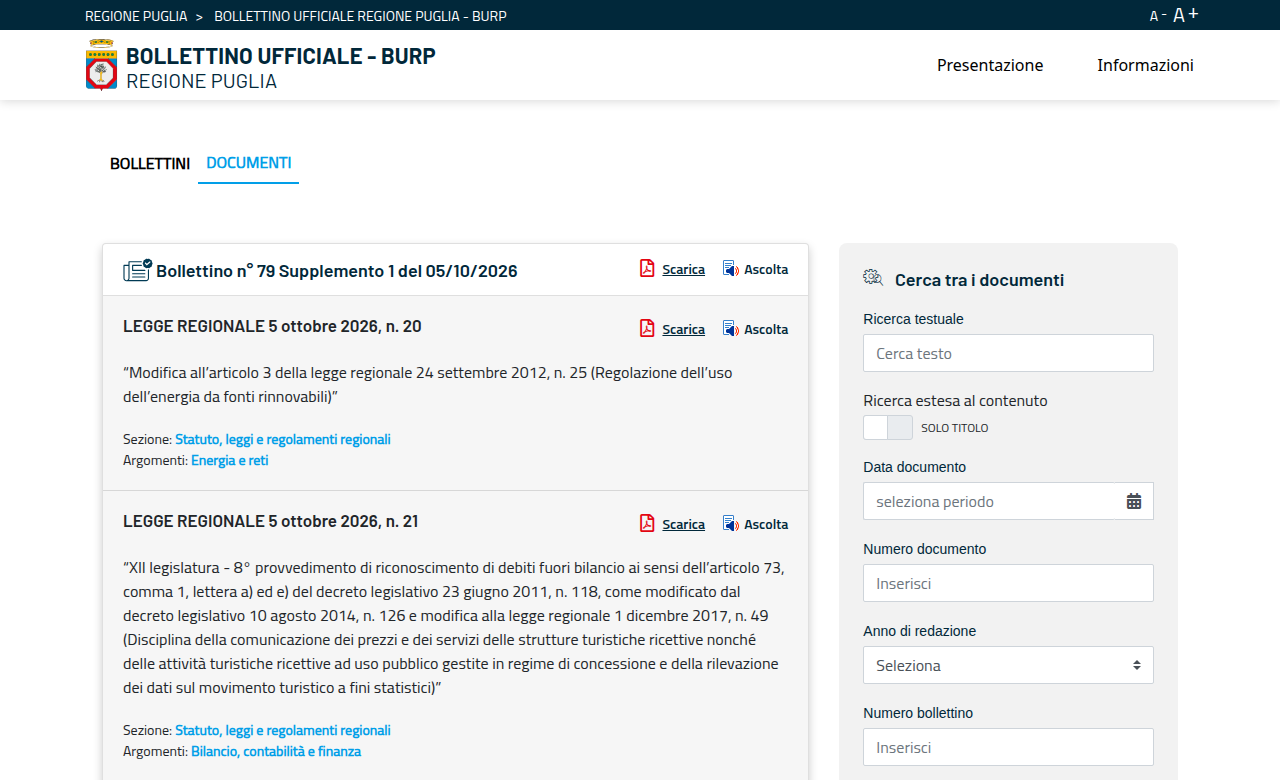The image size is (1280, 780).
Task: Open Bollettino Ufficiale Regione Puglia - BURP breadcrumb
Action: [360, 16]
